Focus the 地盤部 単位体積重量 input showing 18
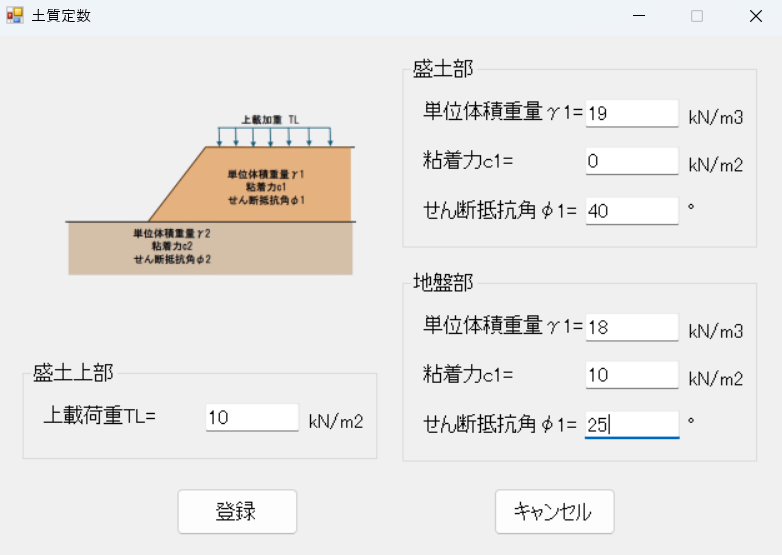 [x=632, y=327]
